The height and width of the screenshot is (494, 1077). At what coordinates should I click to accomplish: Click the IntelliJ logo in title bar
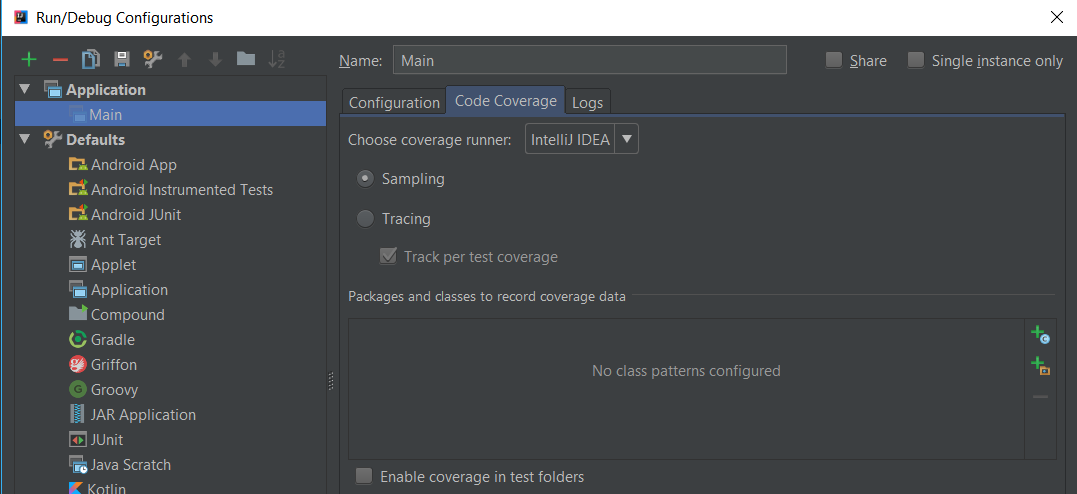(x=21, y=17)
